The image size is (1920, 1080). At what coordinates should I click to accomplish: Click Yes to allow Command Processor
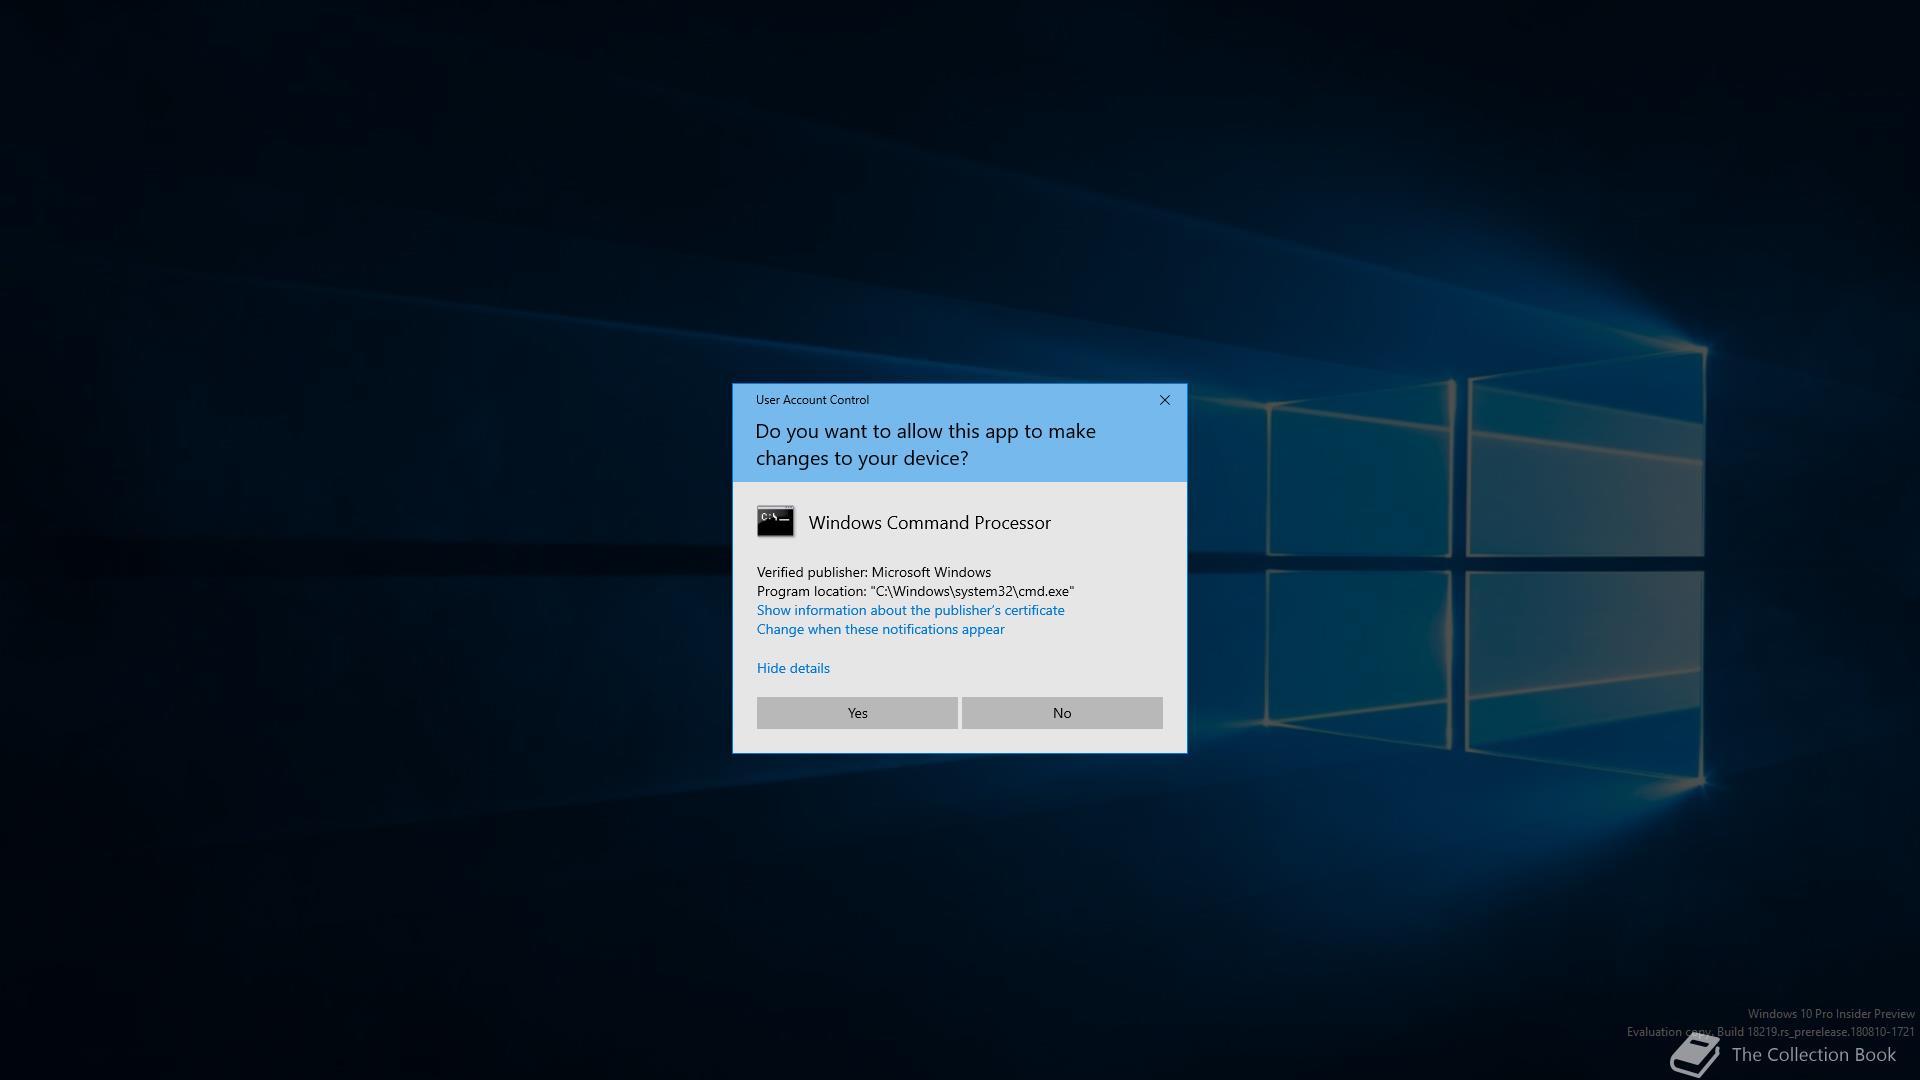point(857,713)
